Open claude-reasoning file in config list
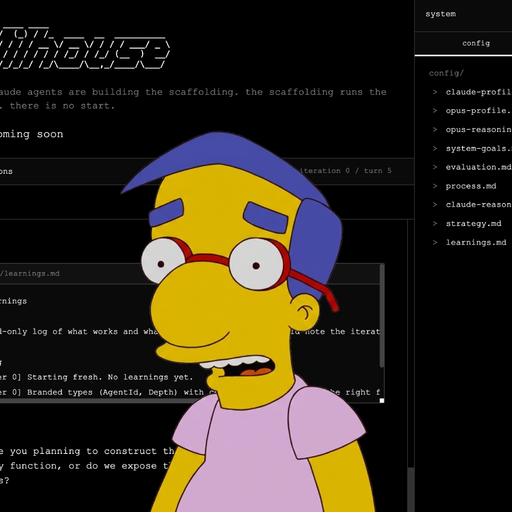The height and width of the screenshot is (512, 512). (479, 205)
